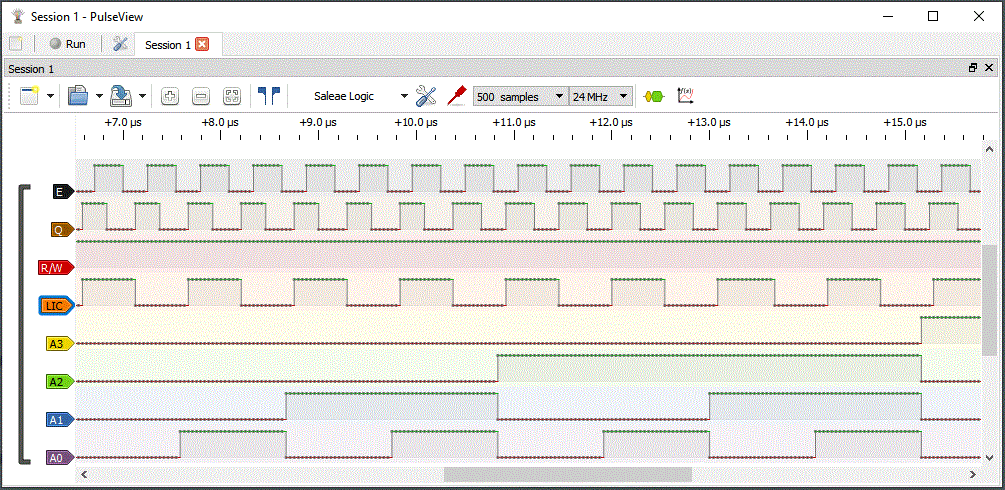Viewport: 1005px width, 490px height.
Task: Open the settings wrench icon beside Run
Action: coord(120,44)
